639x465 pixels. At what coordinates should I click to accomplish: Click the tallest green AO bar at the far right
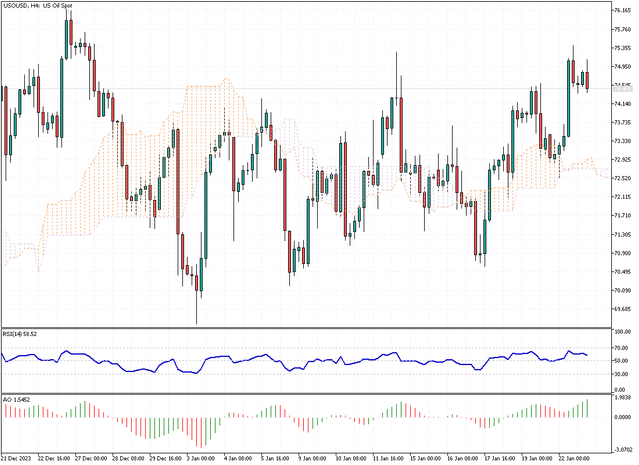click(587, 408)
